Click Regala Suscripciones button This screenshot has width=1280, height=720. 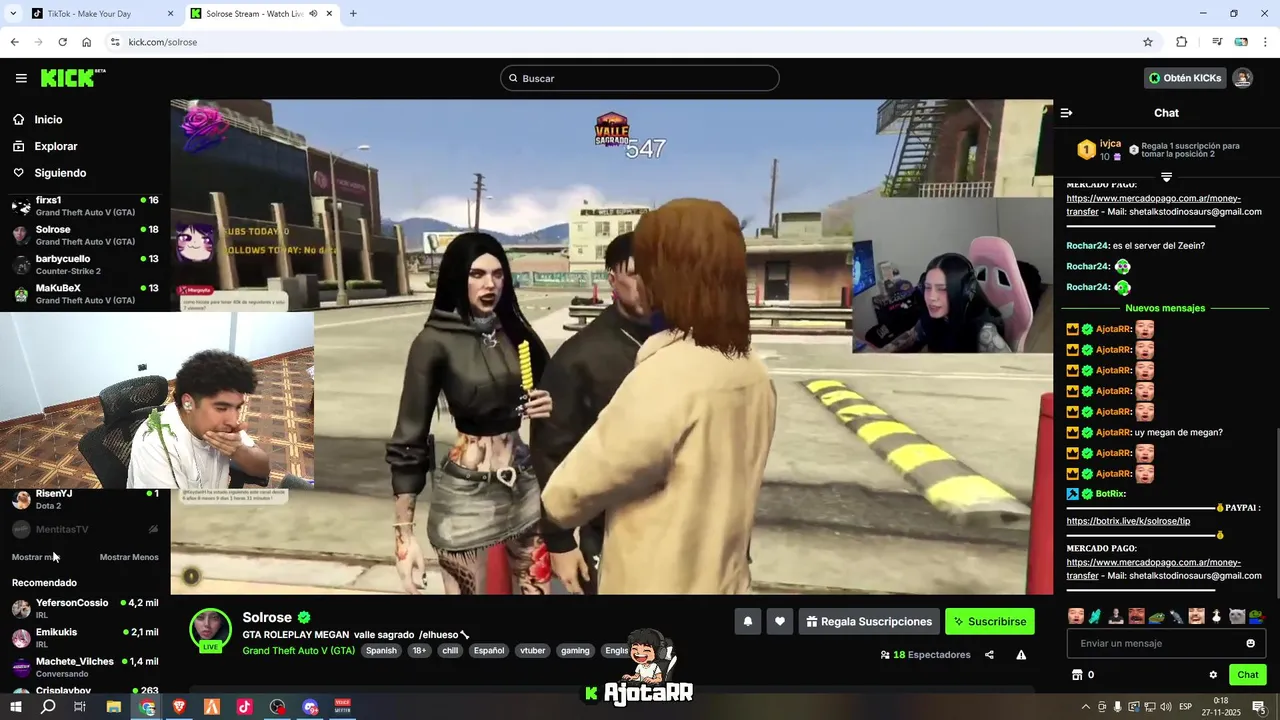(x=869, y=621)
